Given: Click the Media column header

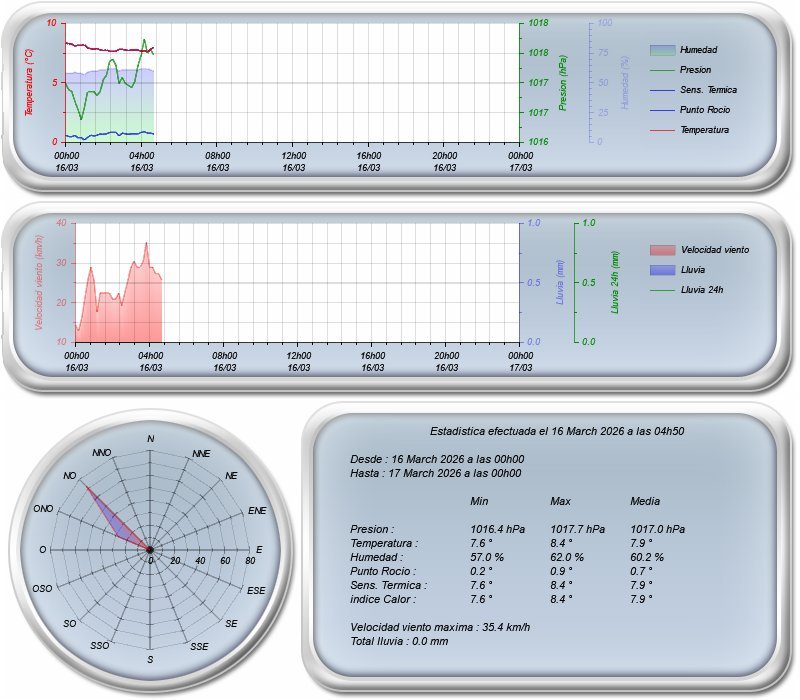Looking at the screenshot, I should point(645,501).
